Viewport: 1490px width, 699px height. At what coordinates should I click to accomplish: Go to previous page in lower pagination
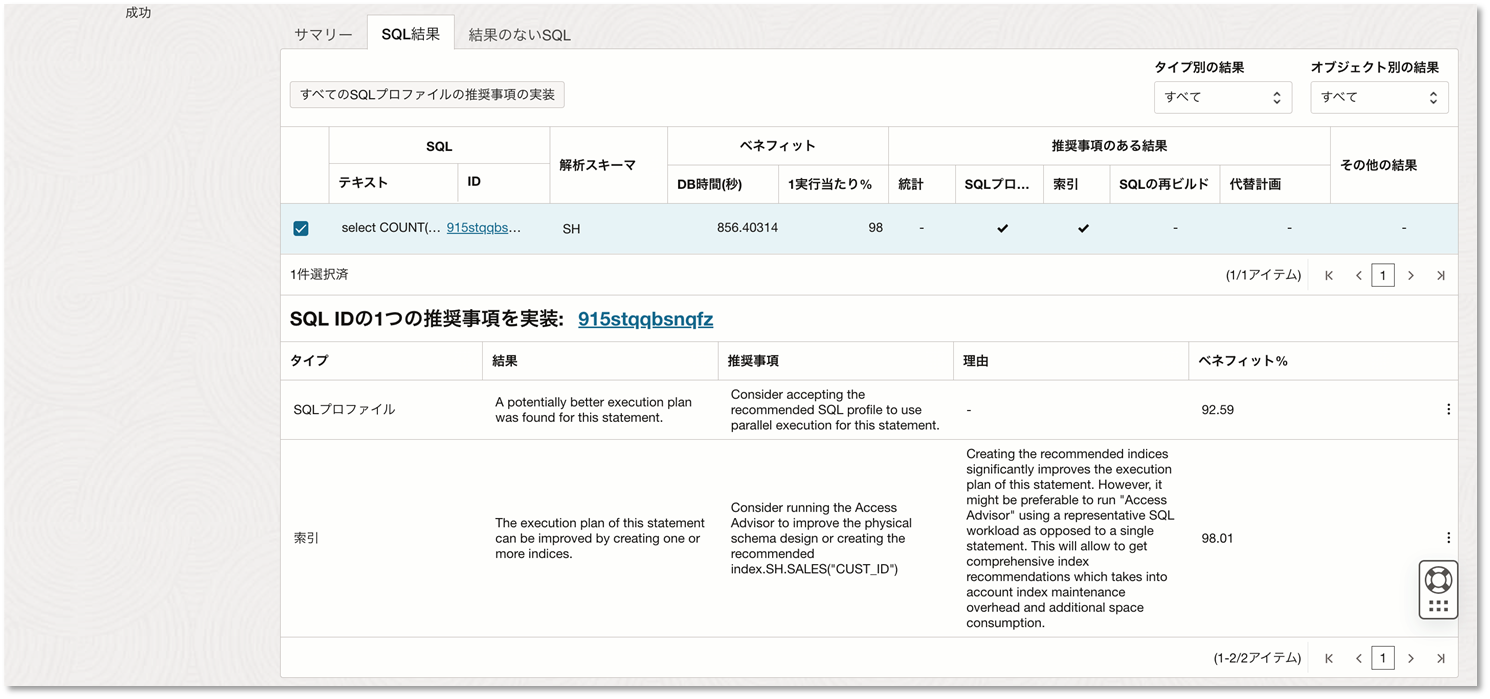tap(1359, 658)
